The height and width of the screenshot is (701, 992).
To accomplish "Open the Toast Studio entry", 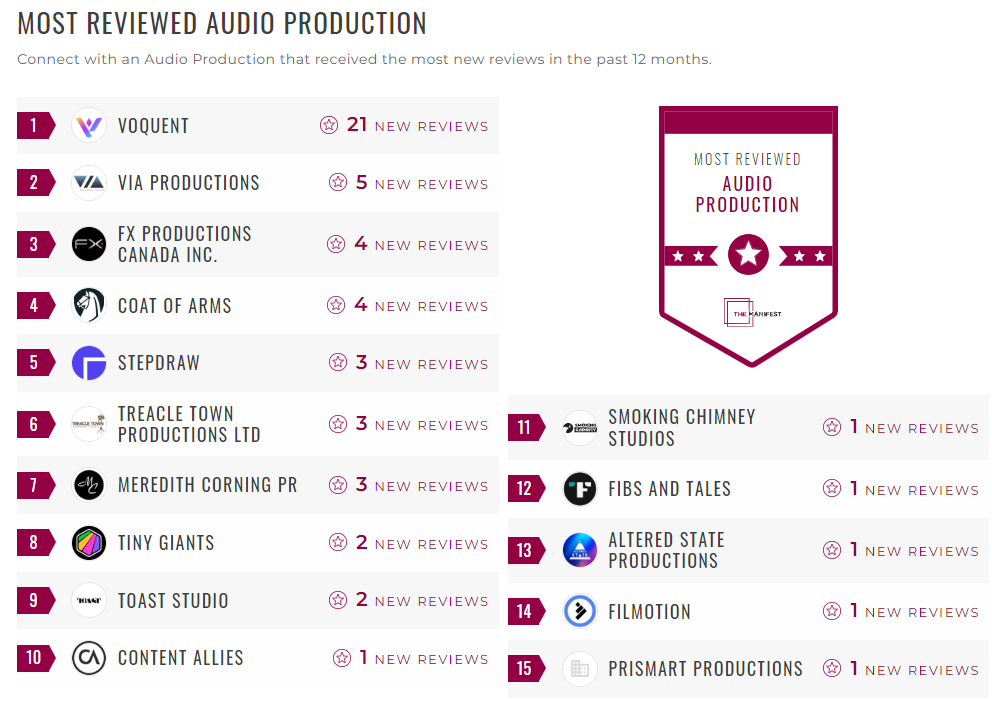I will 175,601.
